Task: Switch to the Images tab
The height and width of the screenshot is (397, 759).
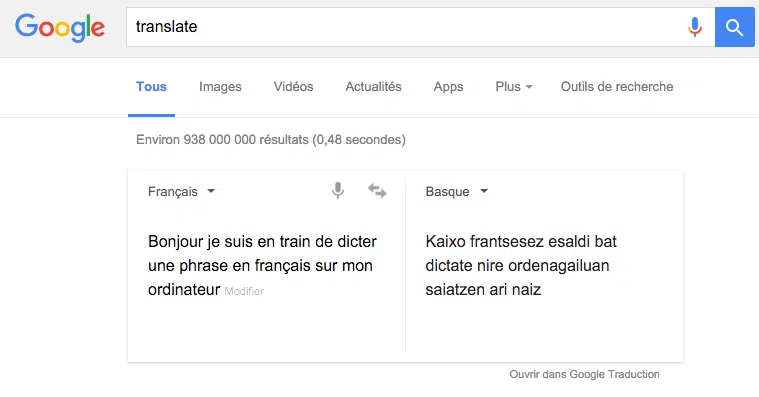Action: click(220, 87)
